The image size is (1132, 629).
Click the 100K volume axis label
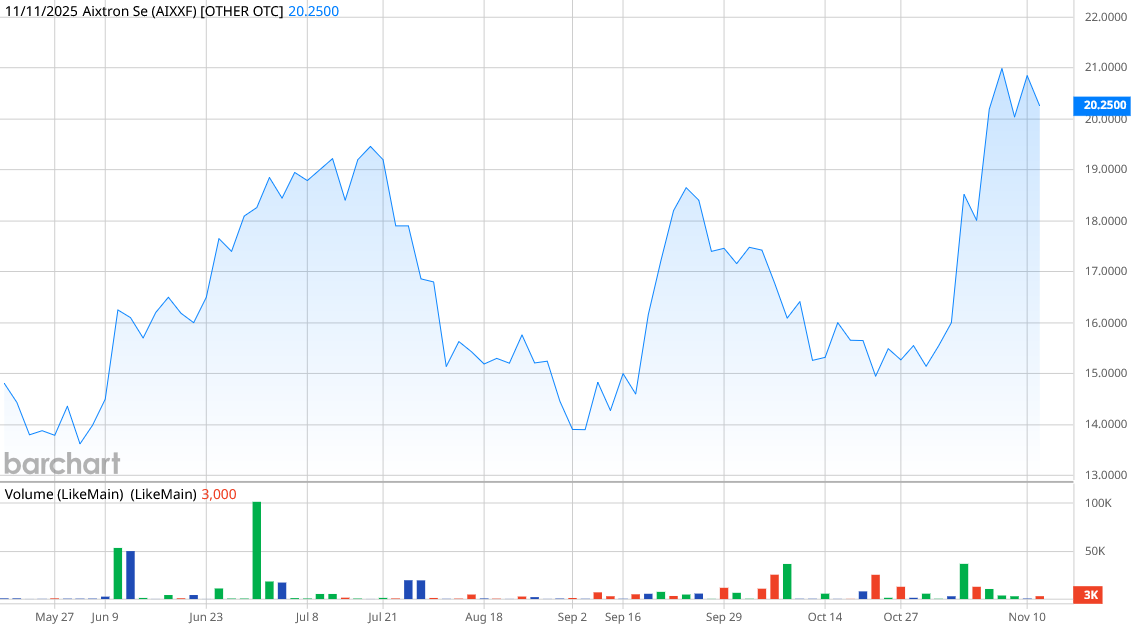pos(1099,503)
